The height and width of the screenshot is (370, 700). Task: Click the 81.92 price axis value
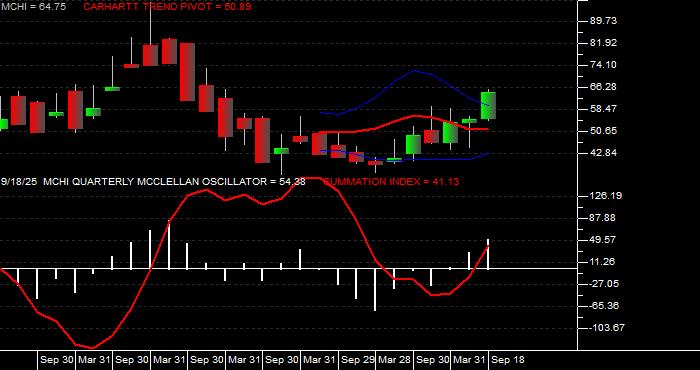point(603,43)
